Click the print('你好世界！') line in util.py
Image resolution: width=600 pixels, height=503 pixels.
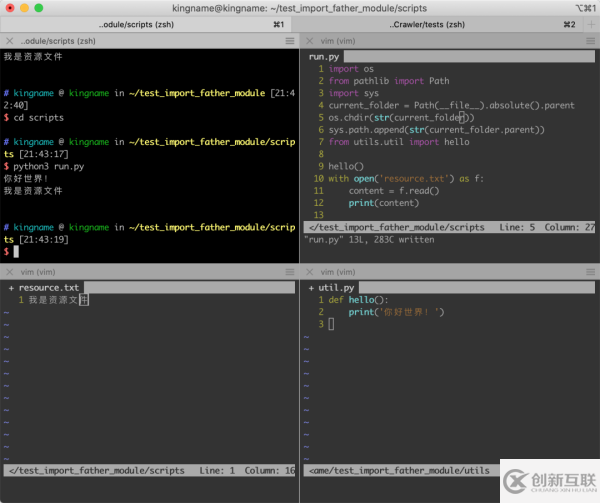(396, 312)
